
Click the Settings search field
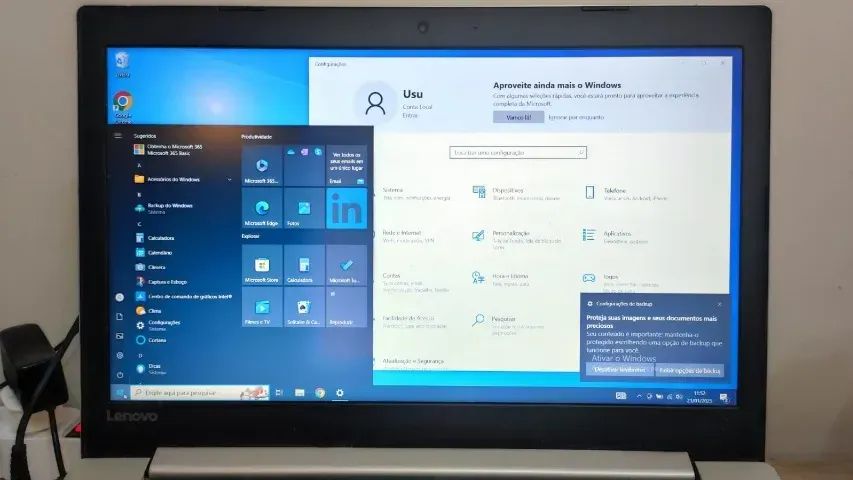[518, 153]
